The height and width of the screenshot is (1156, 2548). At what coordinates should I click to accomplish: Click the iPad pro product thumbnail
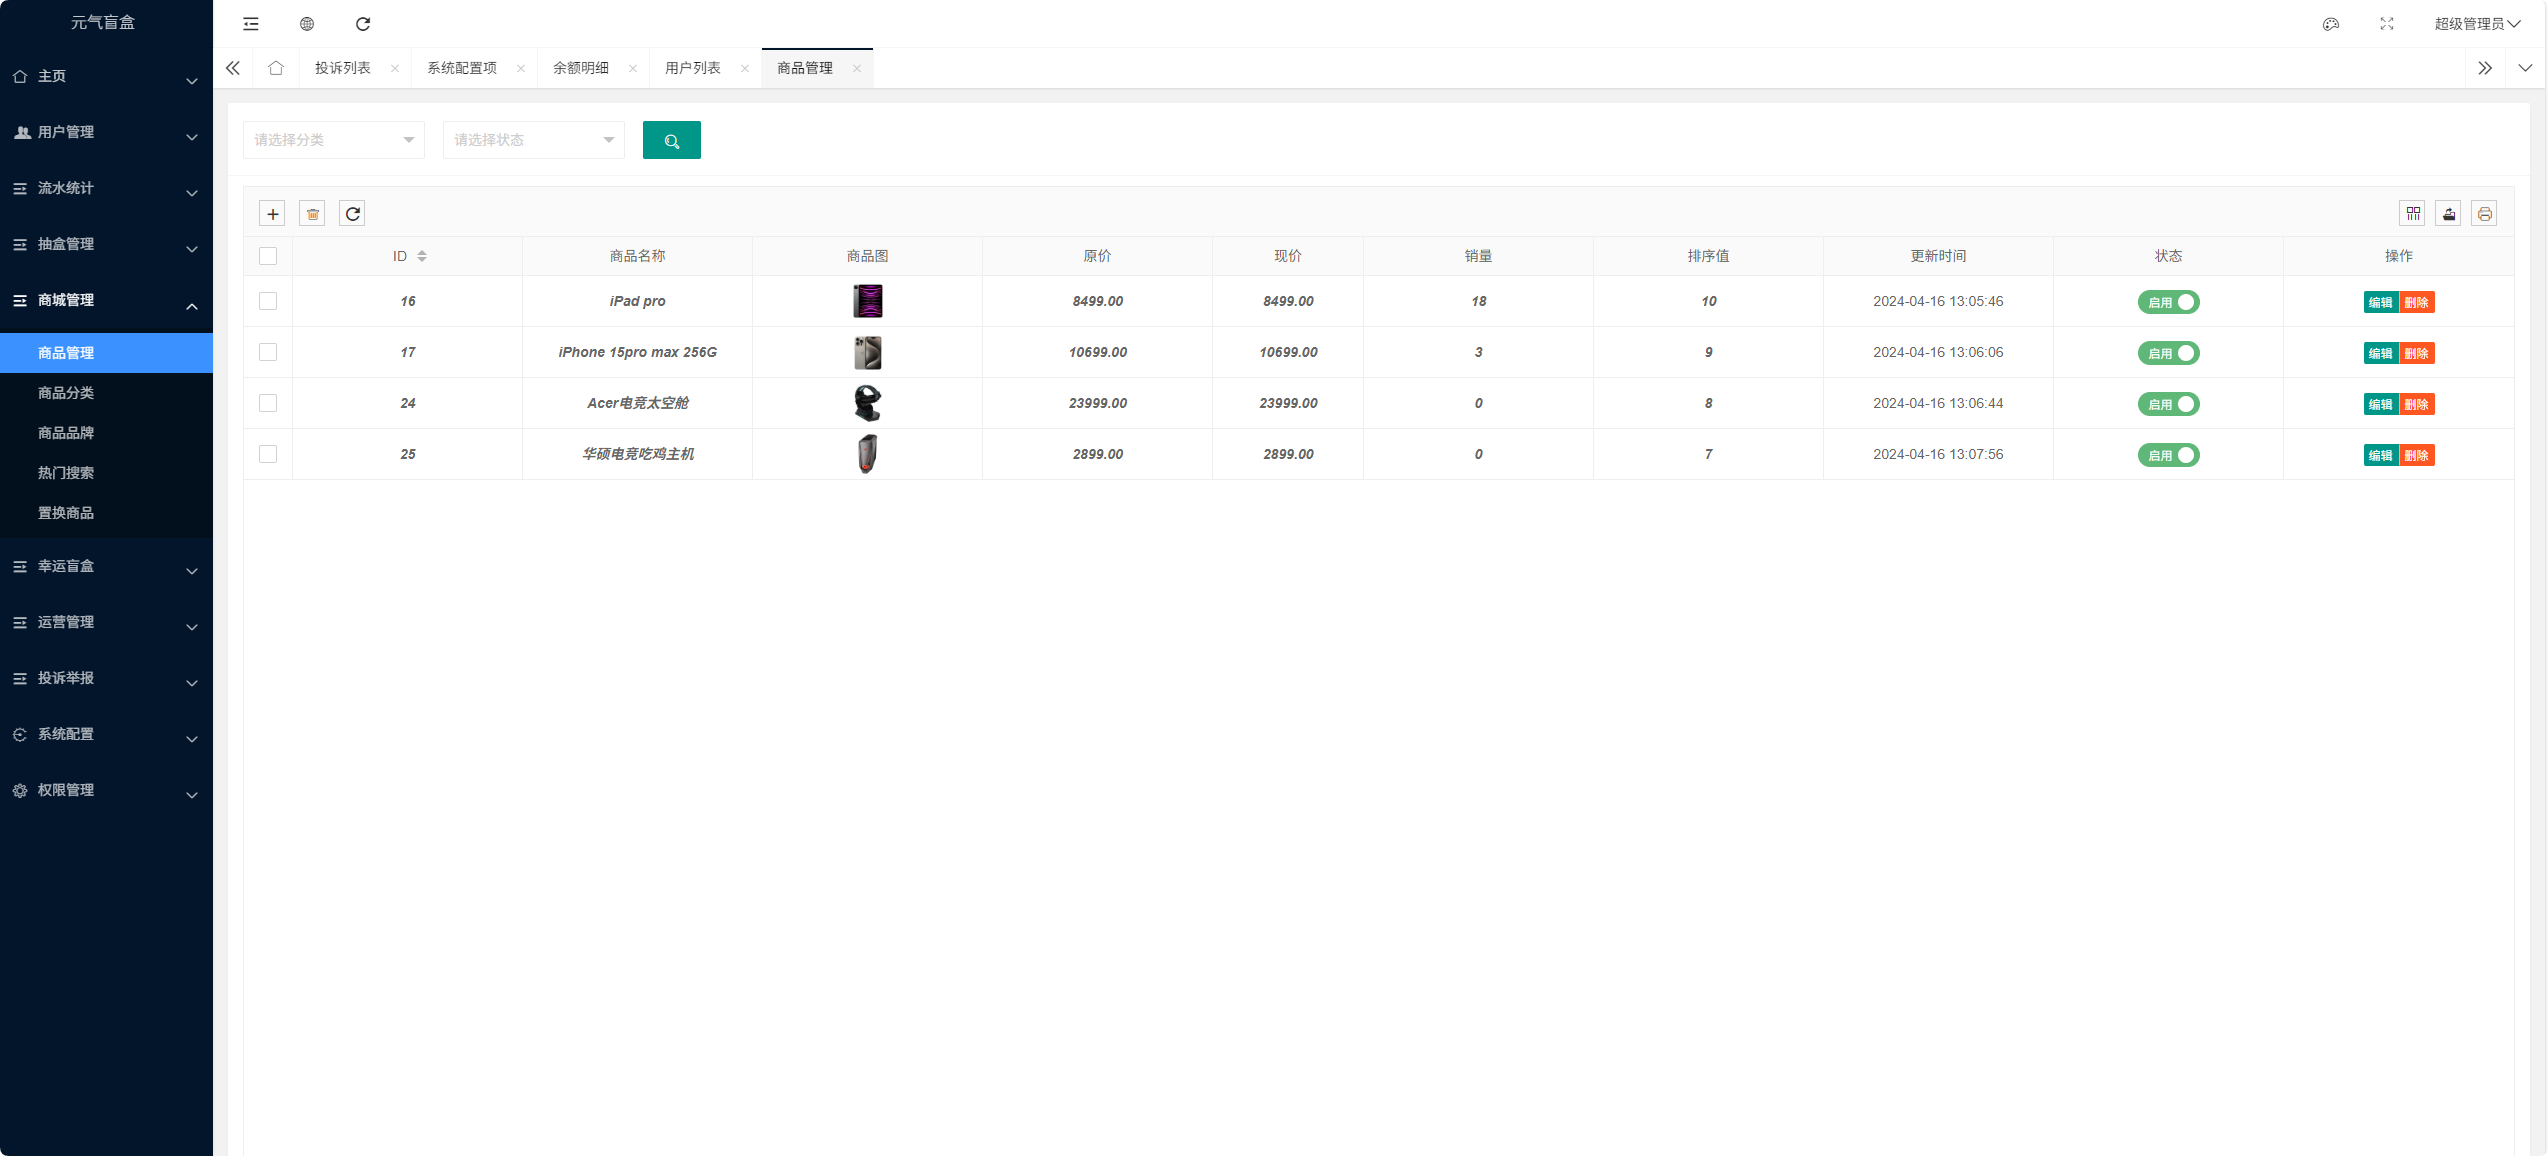point(867,301)
